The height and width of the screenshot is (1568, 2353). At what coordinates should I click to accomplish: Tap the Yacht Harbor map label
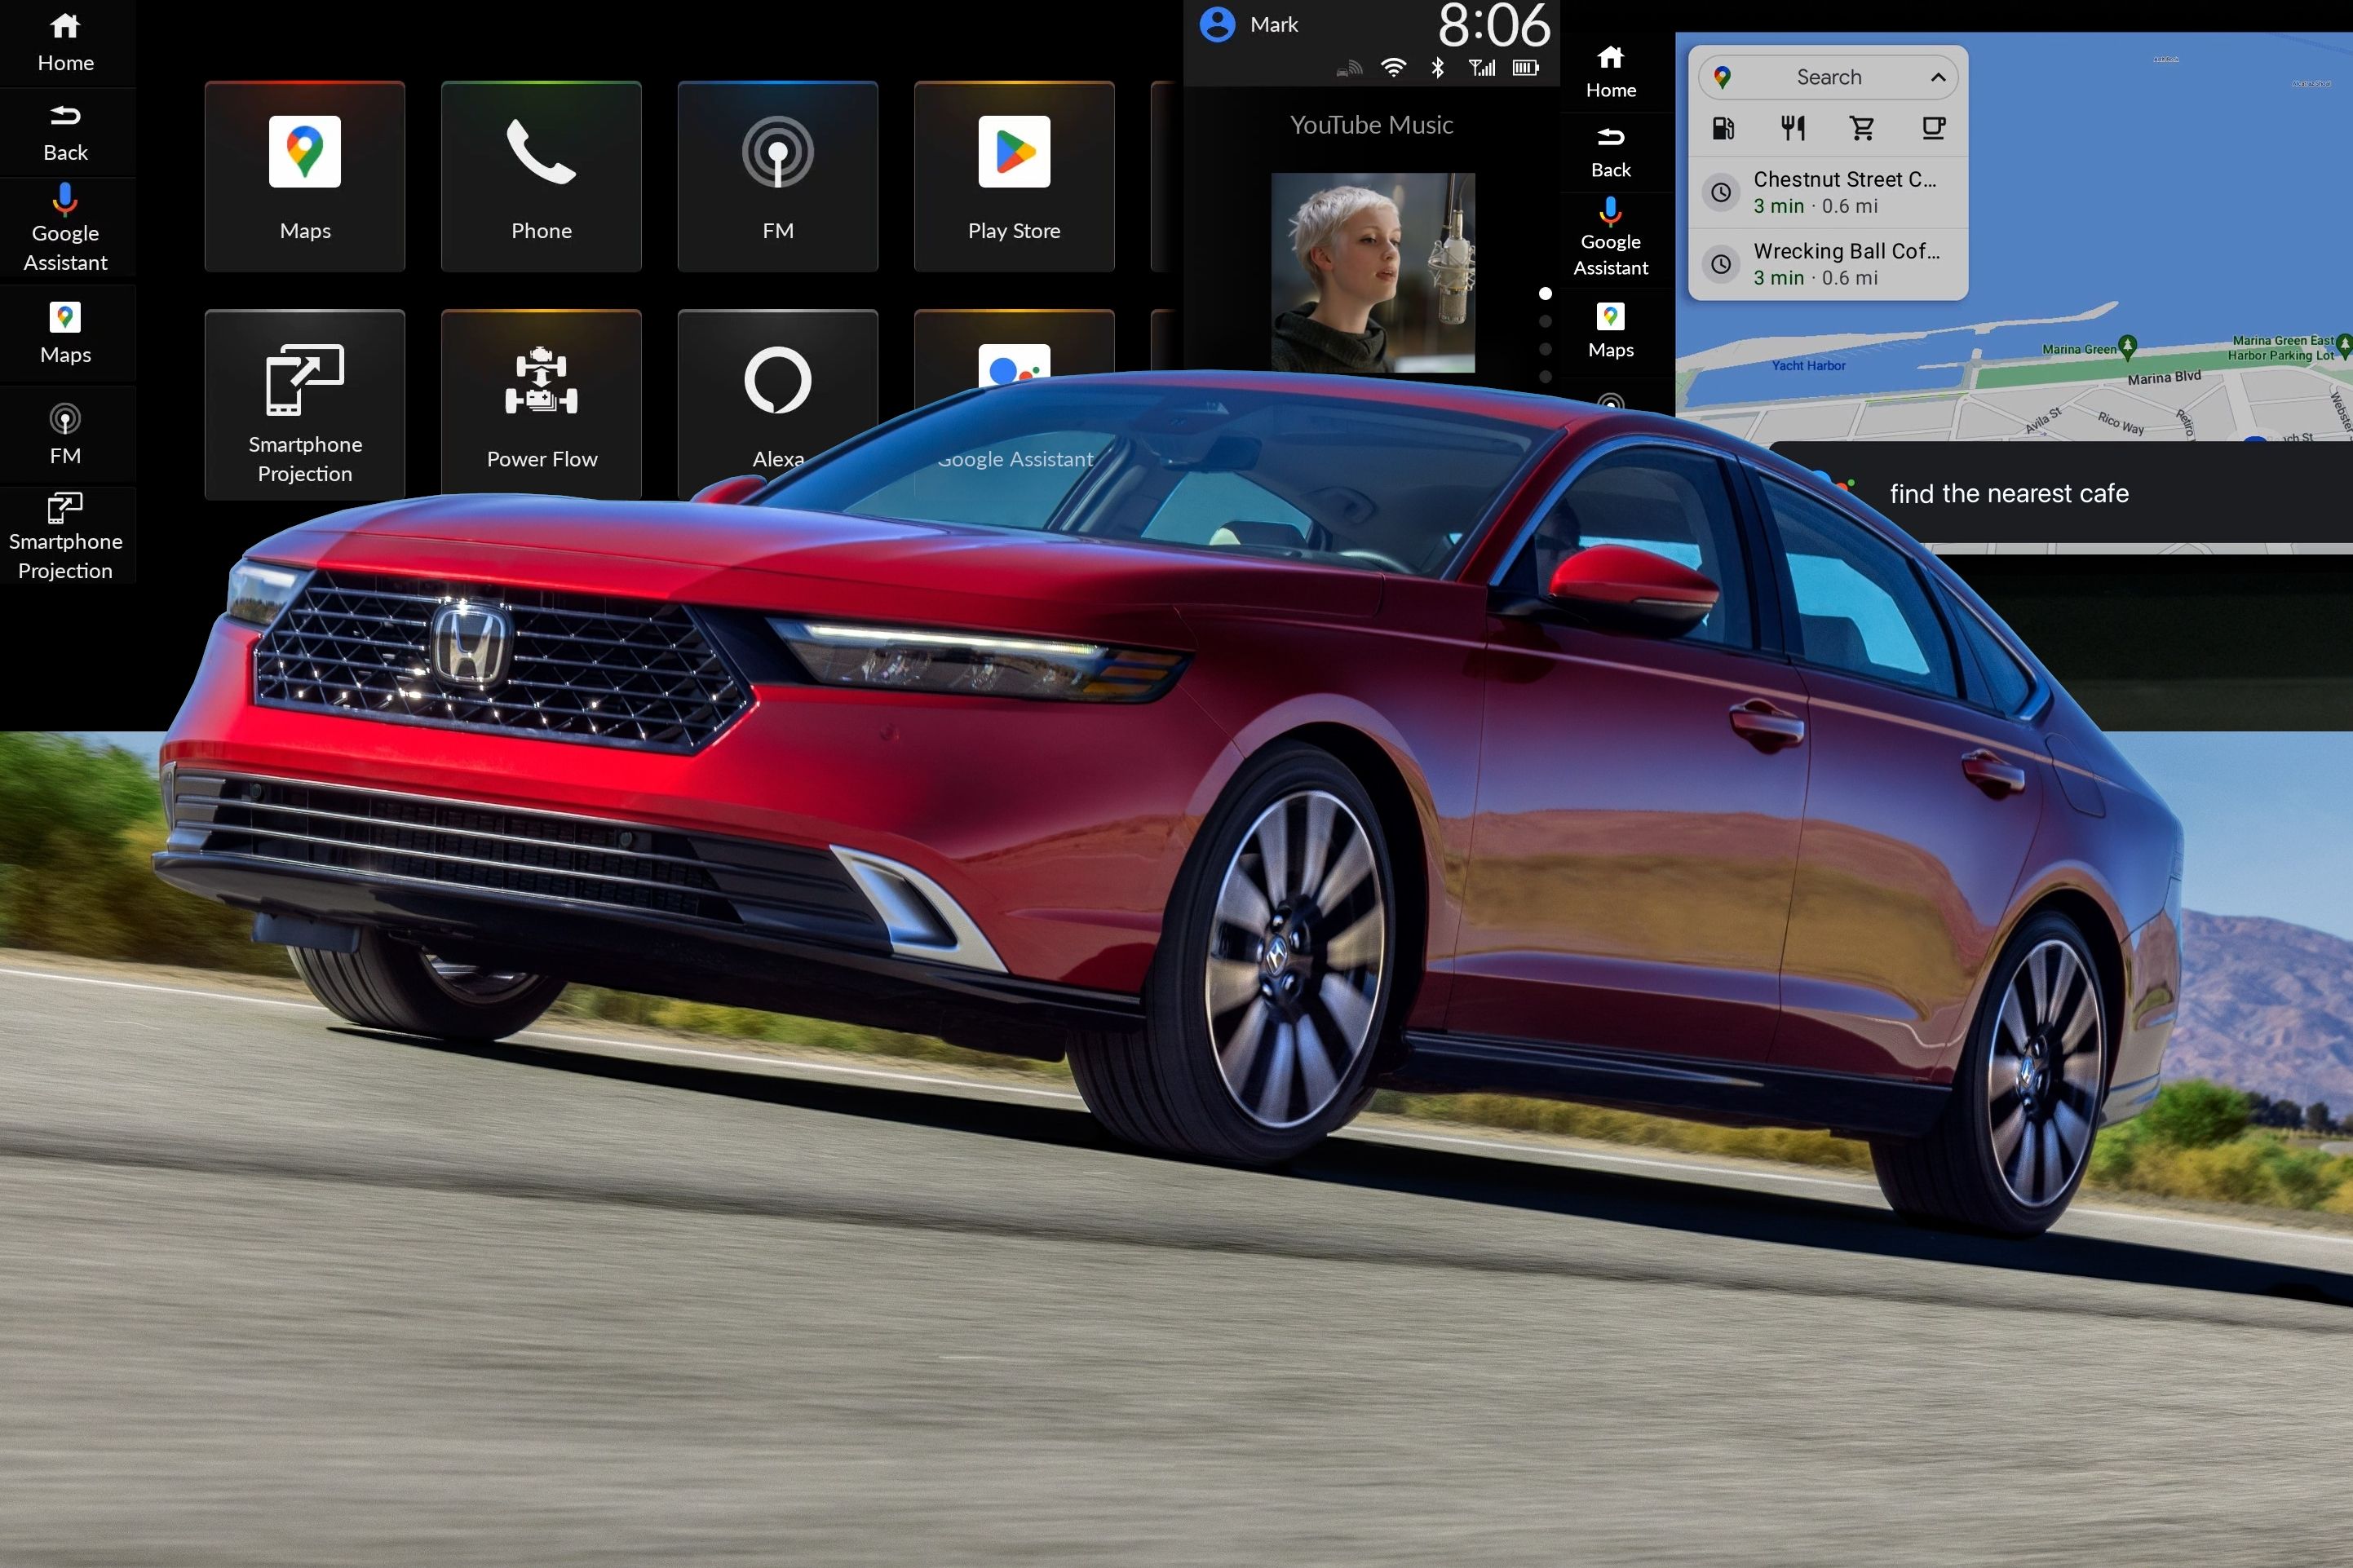click(x=1808, y=366)
